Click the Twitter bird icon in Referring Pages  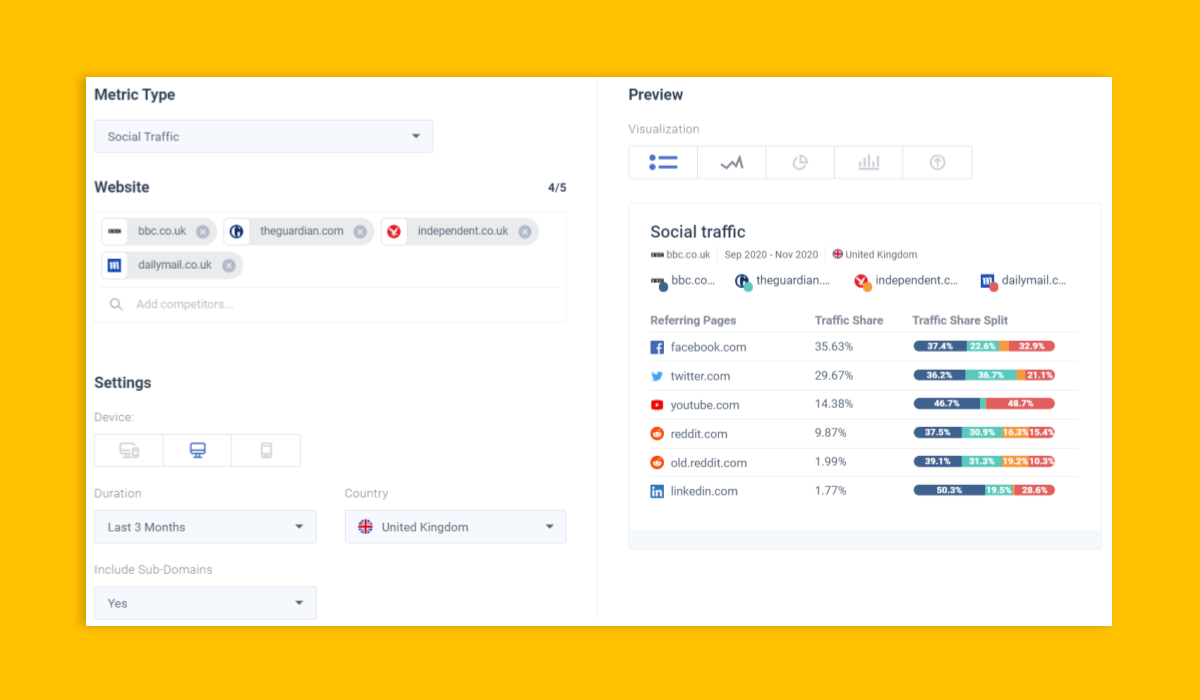coord(658,376)
